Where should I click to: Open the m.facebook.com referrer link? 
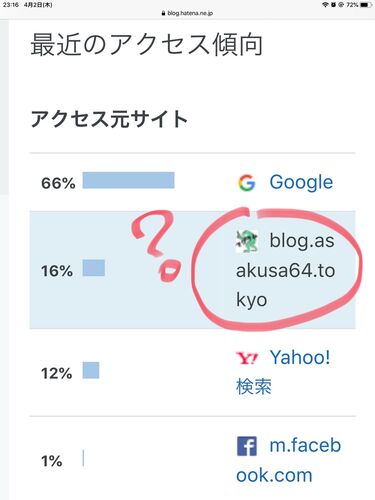coord(289,460)
